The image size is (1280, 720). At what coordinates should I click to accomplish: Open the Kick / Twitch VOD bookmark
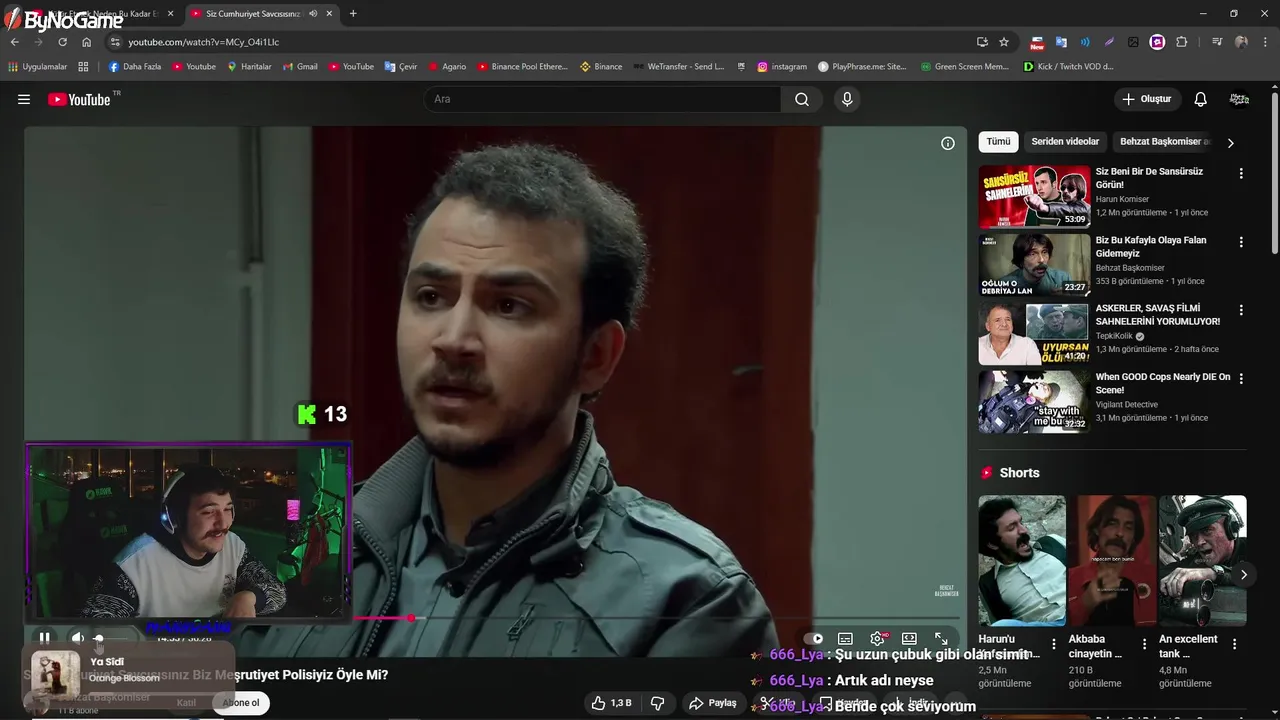point(1068,67)
